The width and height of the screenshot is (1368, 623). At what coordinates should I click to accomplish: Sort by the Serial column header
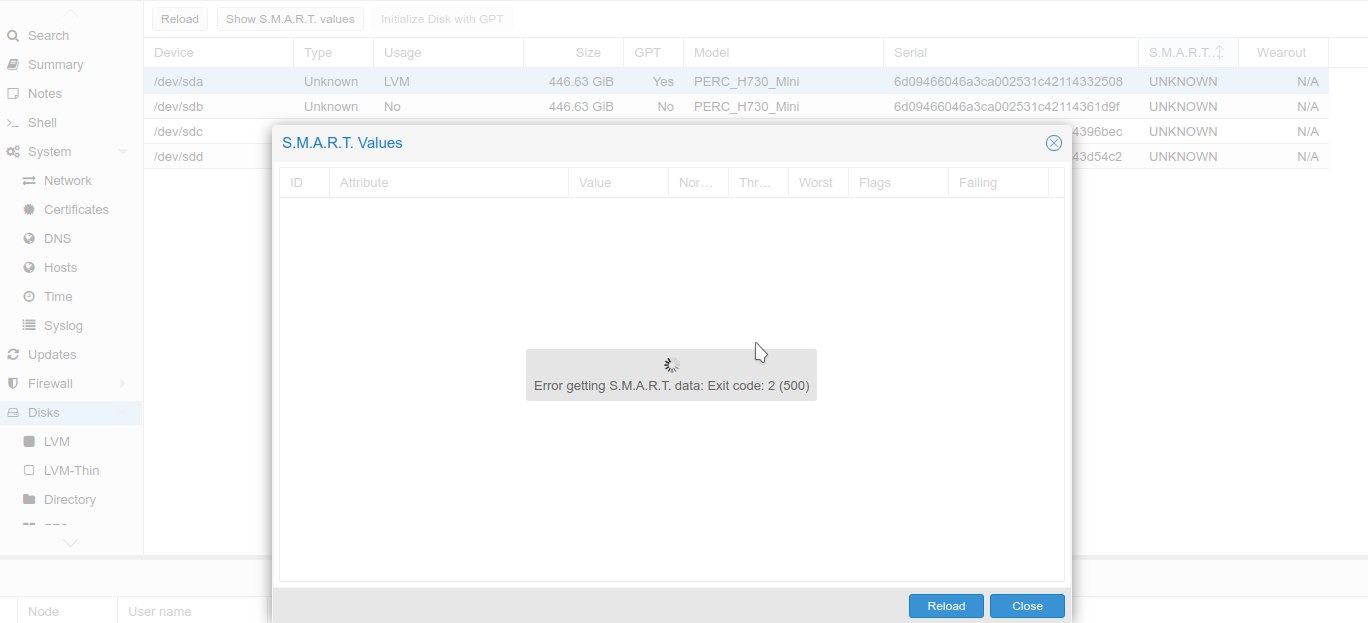point(1011,53)
